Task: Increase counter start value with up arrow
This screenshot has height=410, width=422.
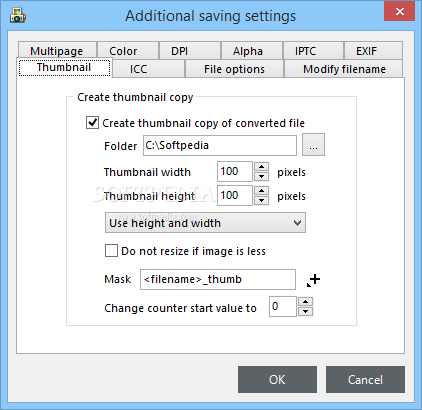Action: tap(306, 302)
